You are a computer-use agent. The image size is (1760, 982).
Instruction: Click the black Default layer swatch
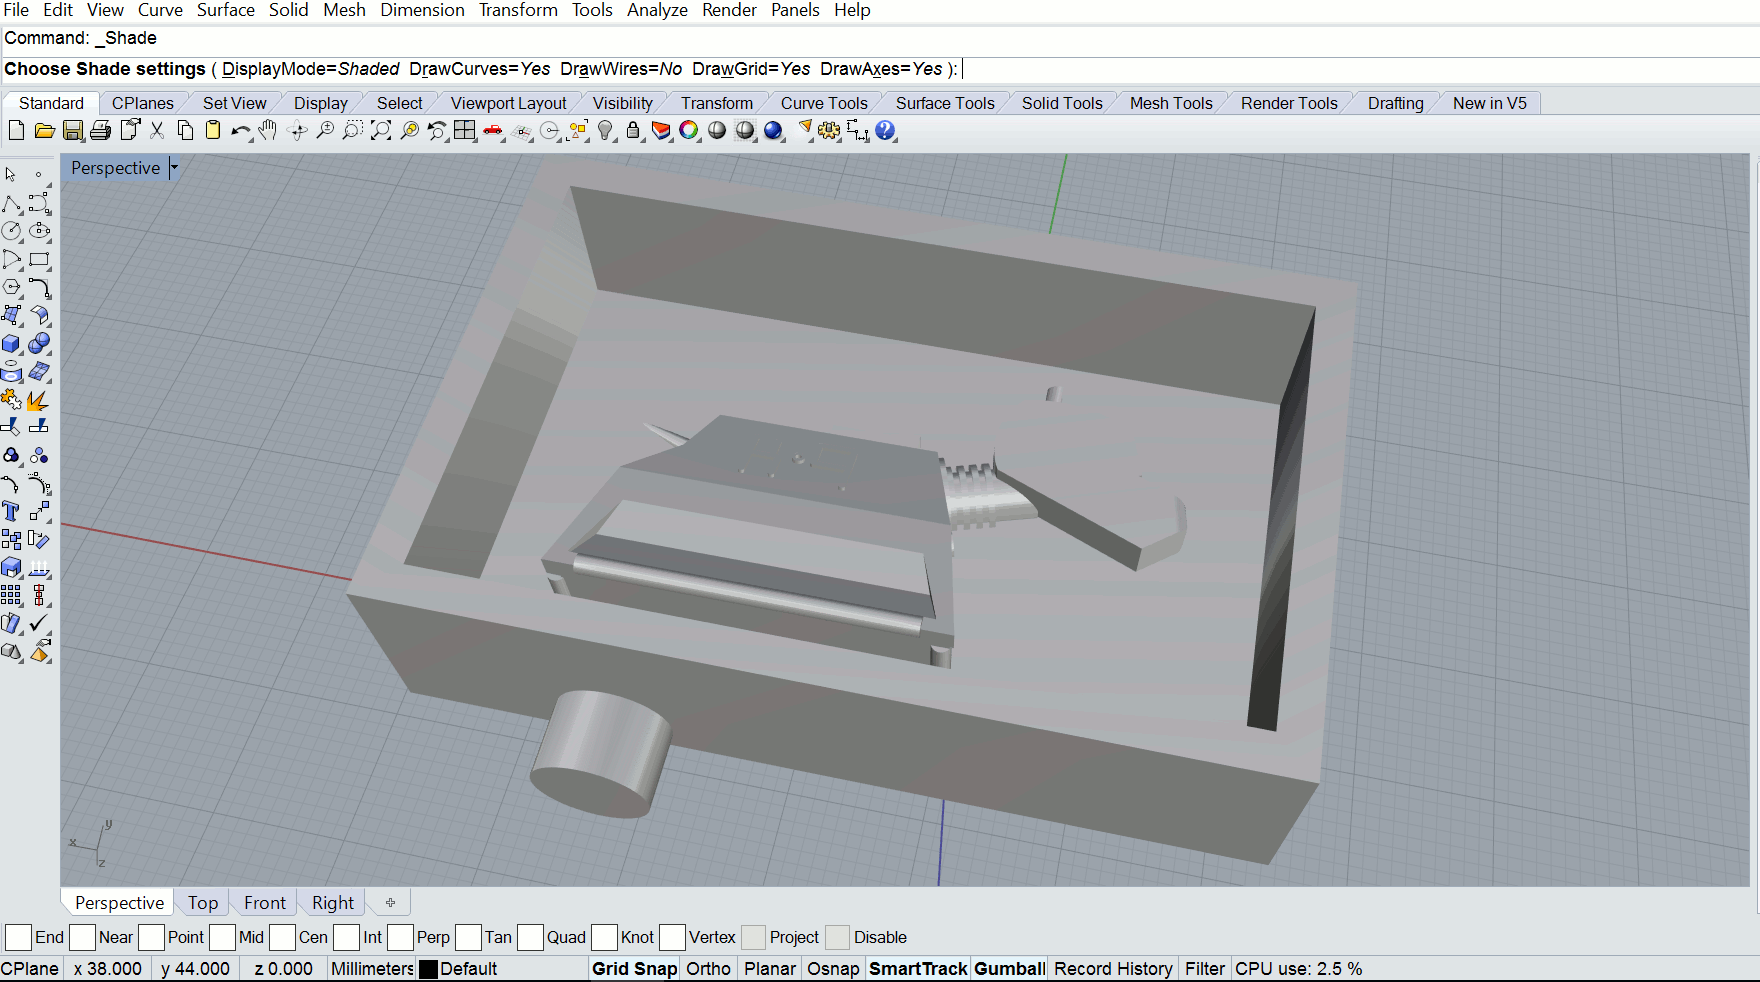pyautogui.click(x=429, y=969)
